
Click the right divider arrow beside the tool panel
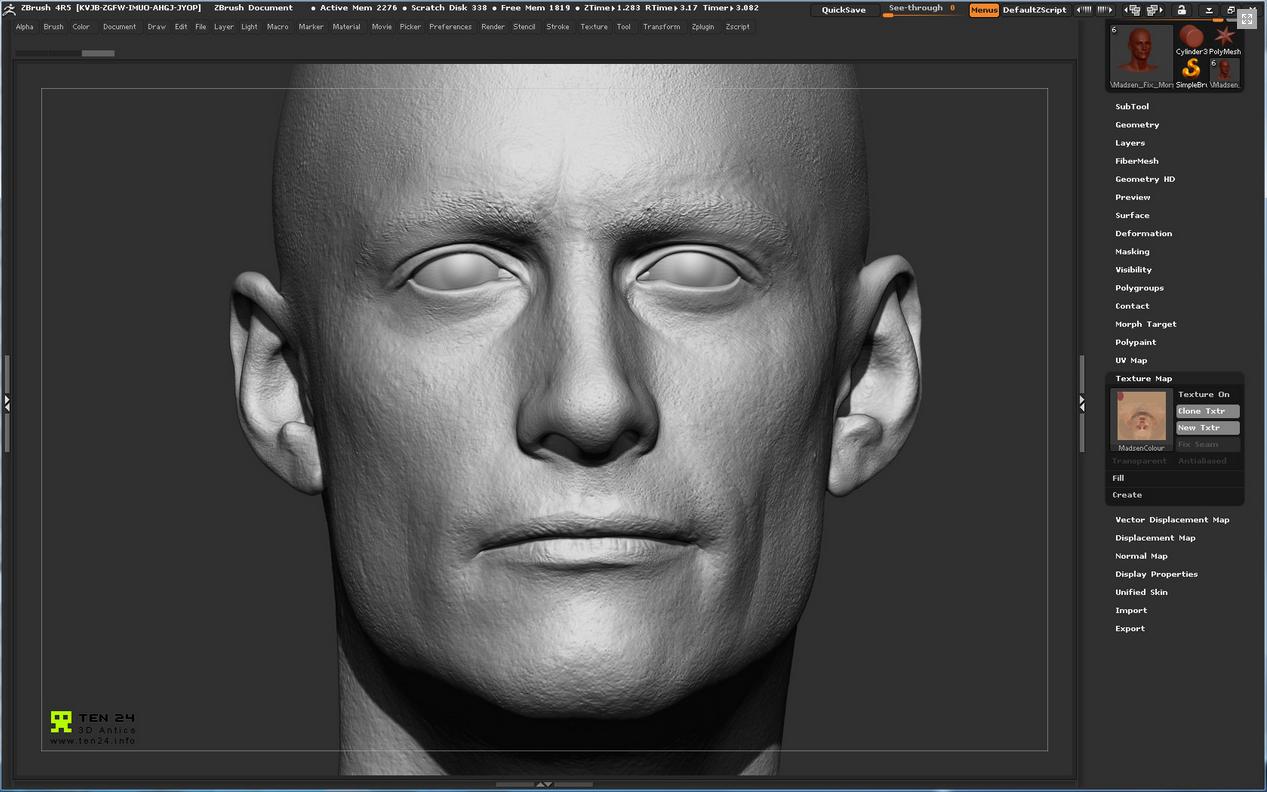tap(1081, 402)
